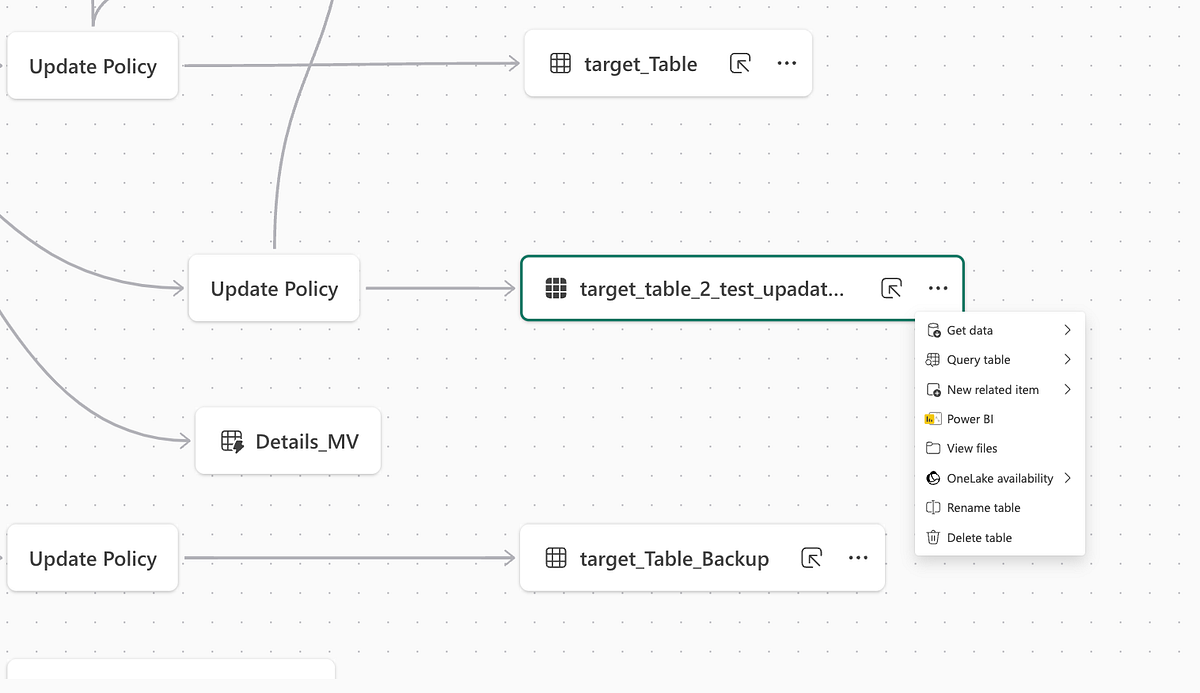Select View files from context menu
The image size is (1200, 693).
(x=972, y=449)
